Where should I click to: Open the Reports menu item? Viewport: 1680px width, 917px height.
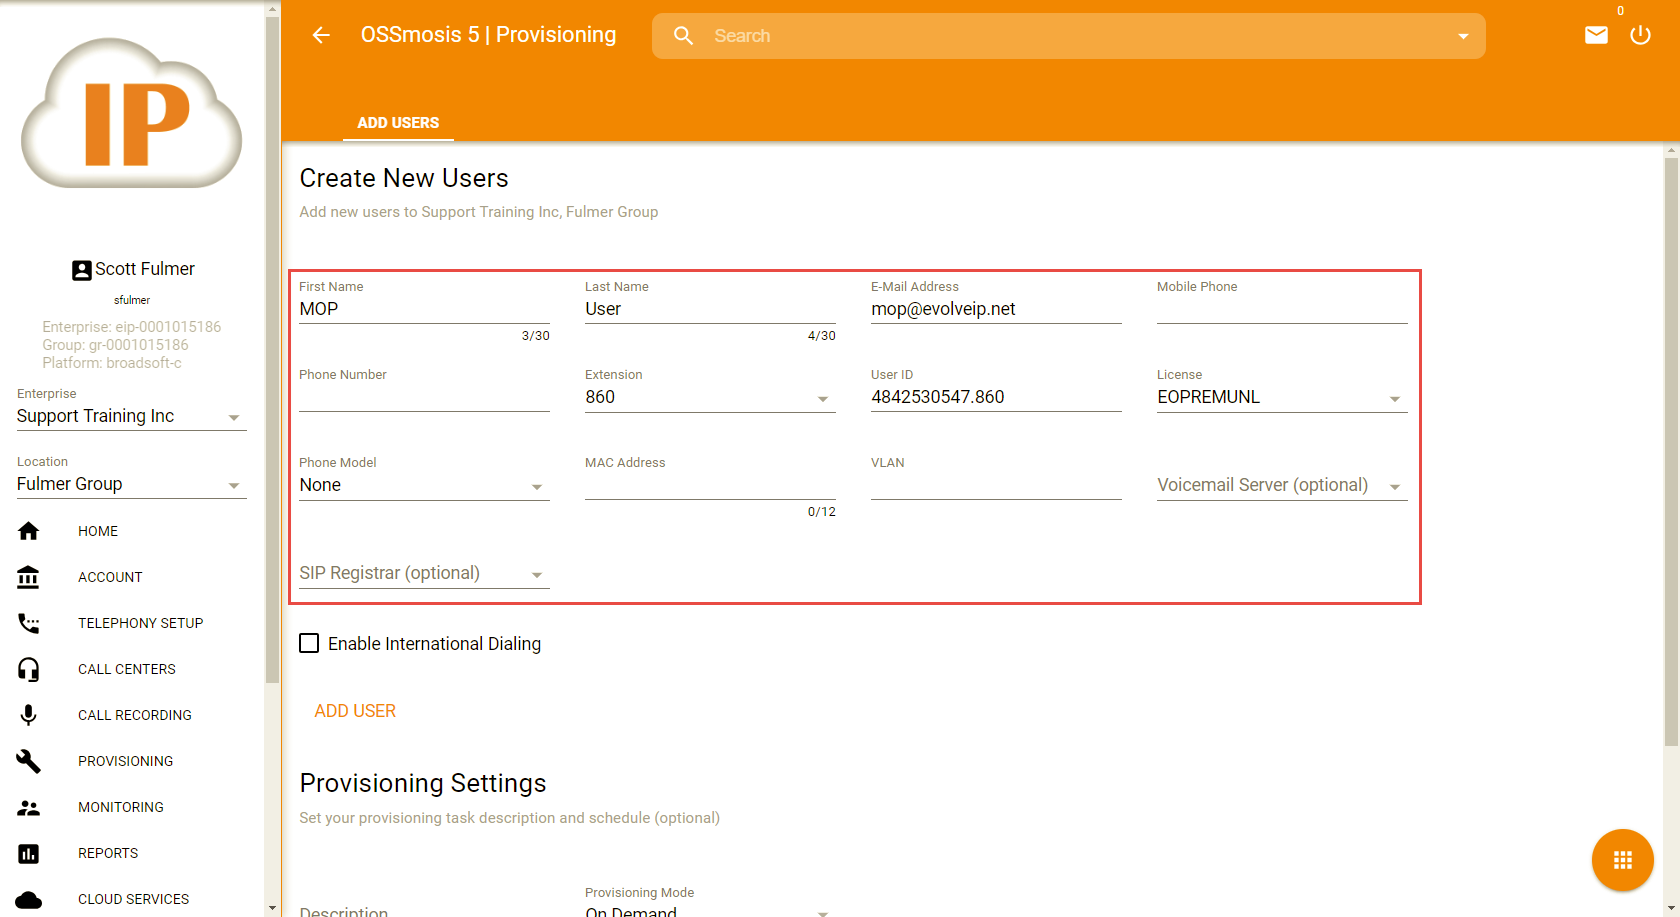pyautogui.click(x=108, y=853)
